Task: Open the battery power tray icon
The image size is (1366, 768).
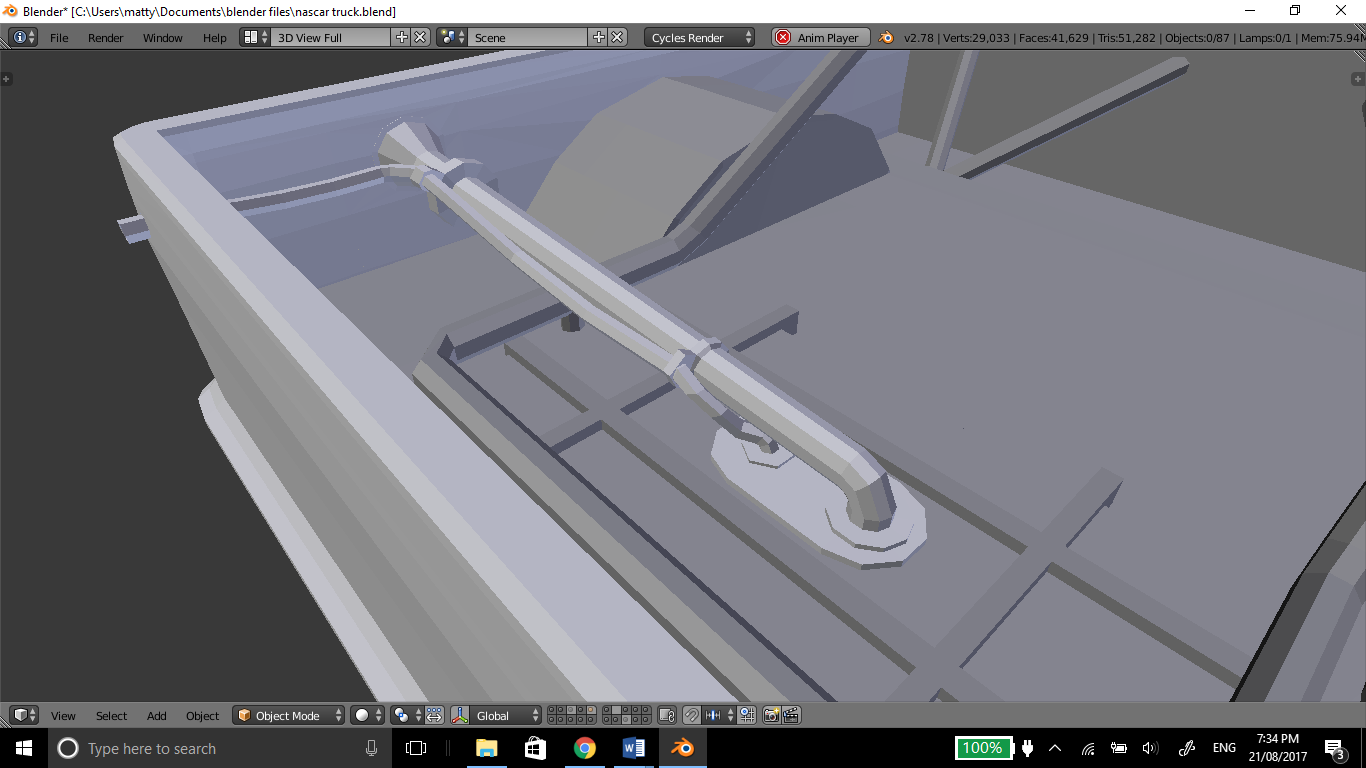Action: [1119, 748]
